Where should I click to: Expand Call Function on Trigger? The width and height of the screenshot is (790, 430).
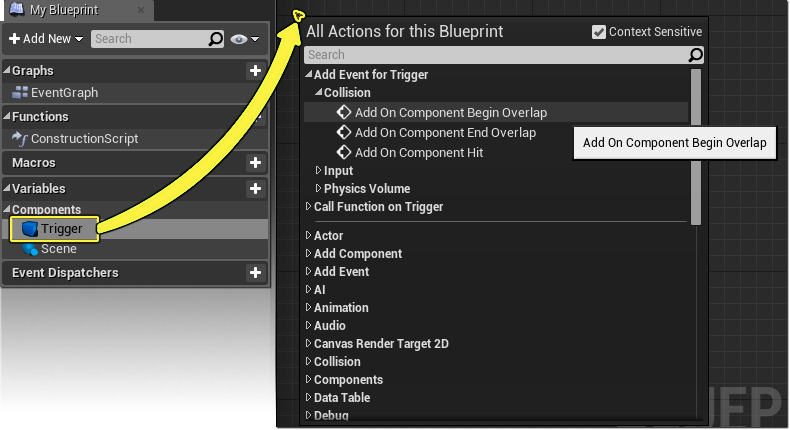309,207
